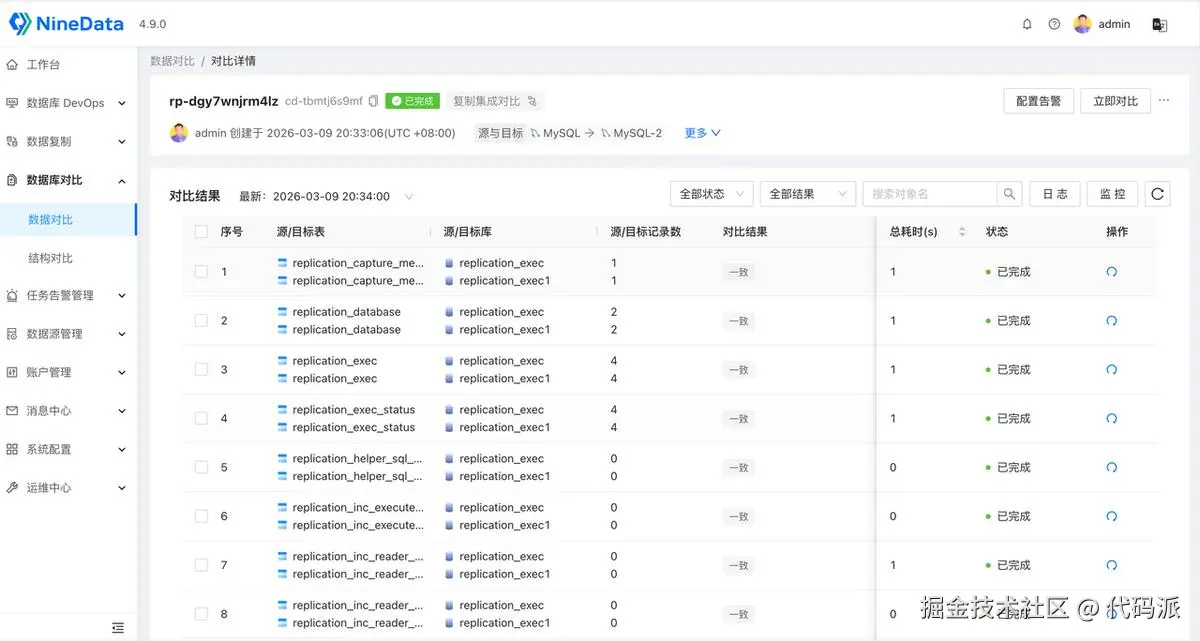This screenshot has height=641, width=1200.
Task: Open the 全部状态 status filter dropdown
Action: (711, 194)
